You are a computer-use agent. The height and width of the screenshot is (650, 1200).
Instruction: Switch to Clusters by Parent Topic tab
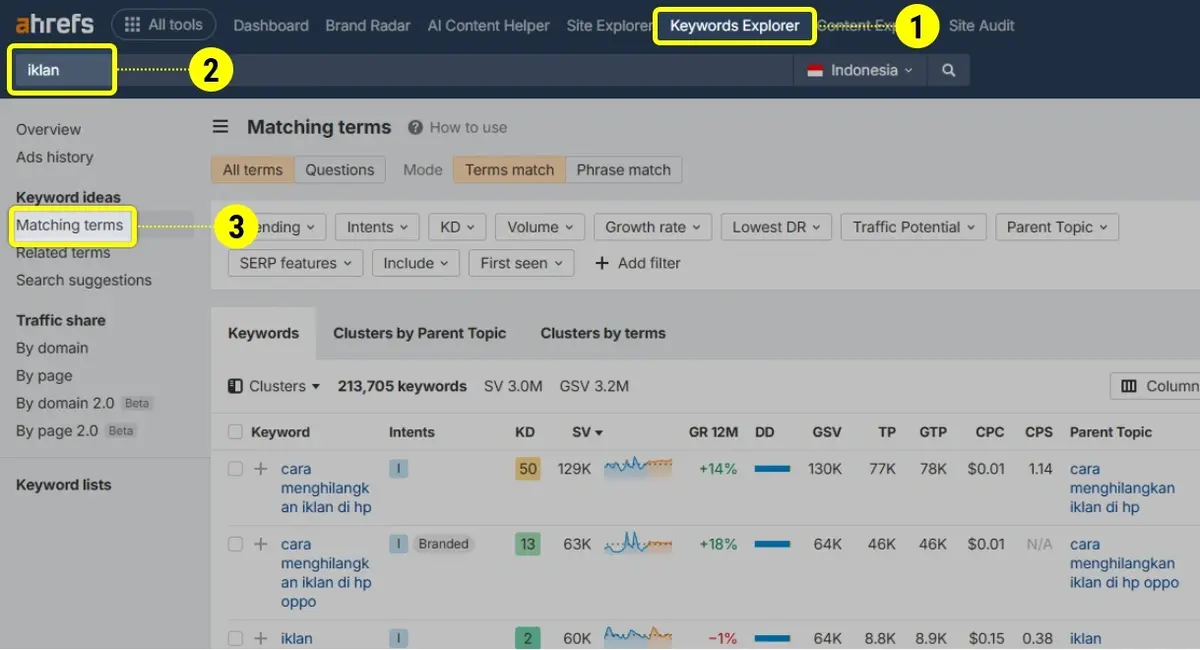click(x=420, y=333)
